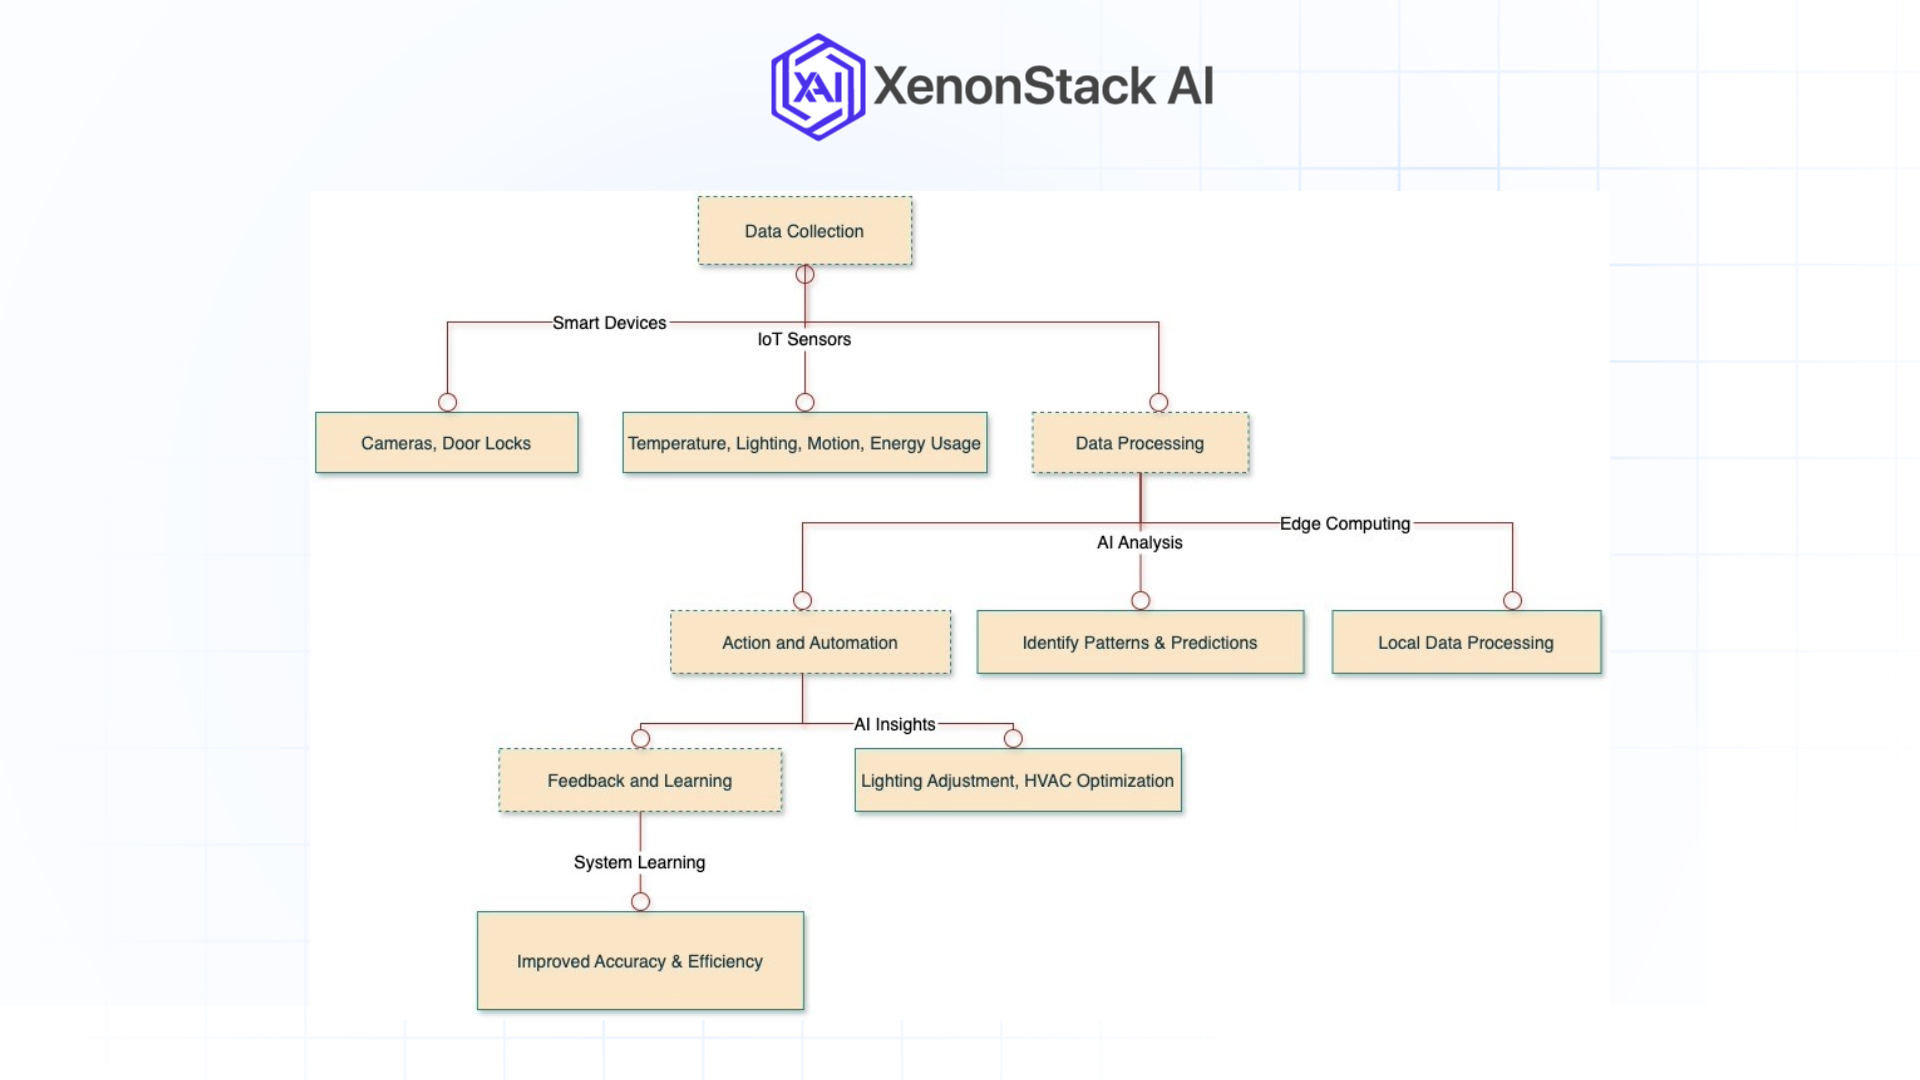Expand the Edge Computing branch label

point(1344,523)
